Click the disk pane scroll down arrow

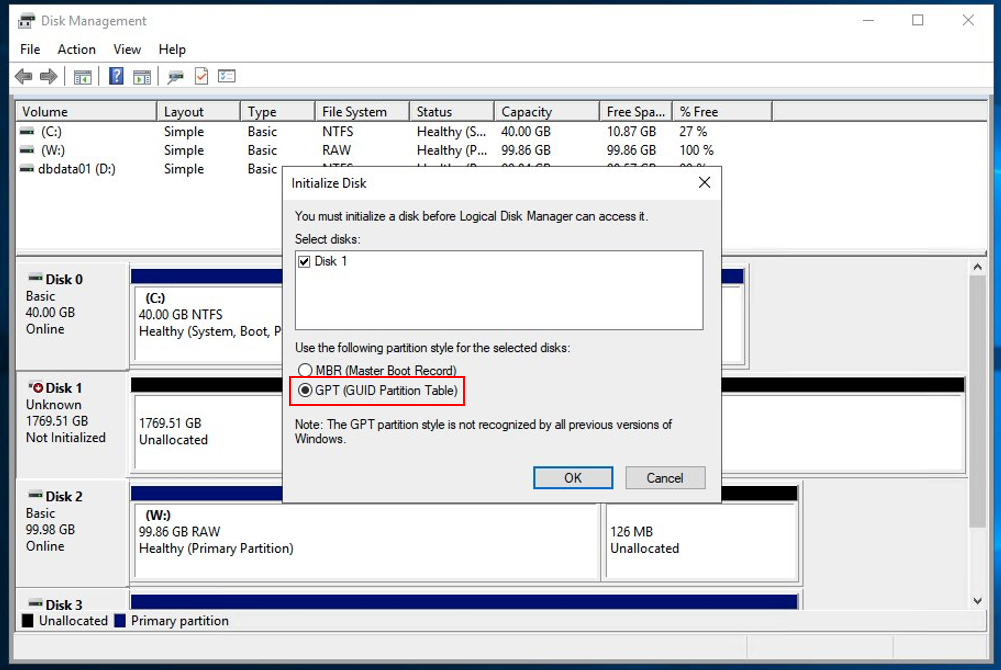977,600
